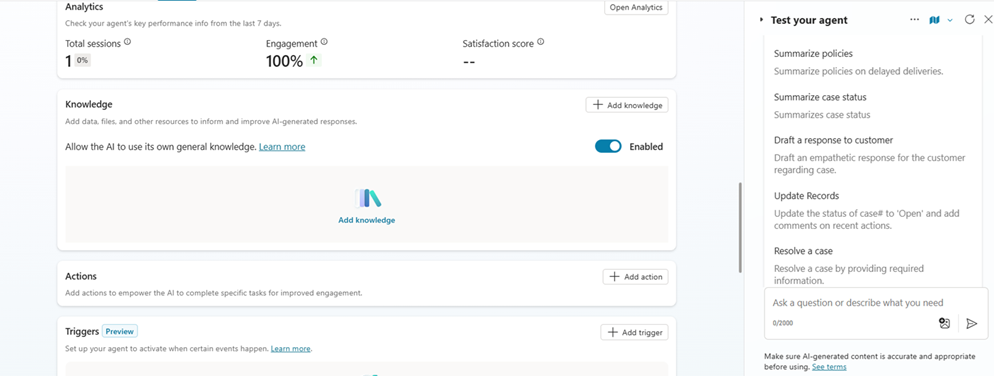Click the attach image icon in chat box

click(945, 323)
